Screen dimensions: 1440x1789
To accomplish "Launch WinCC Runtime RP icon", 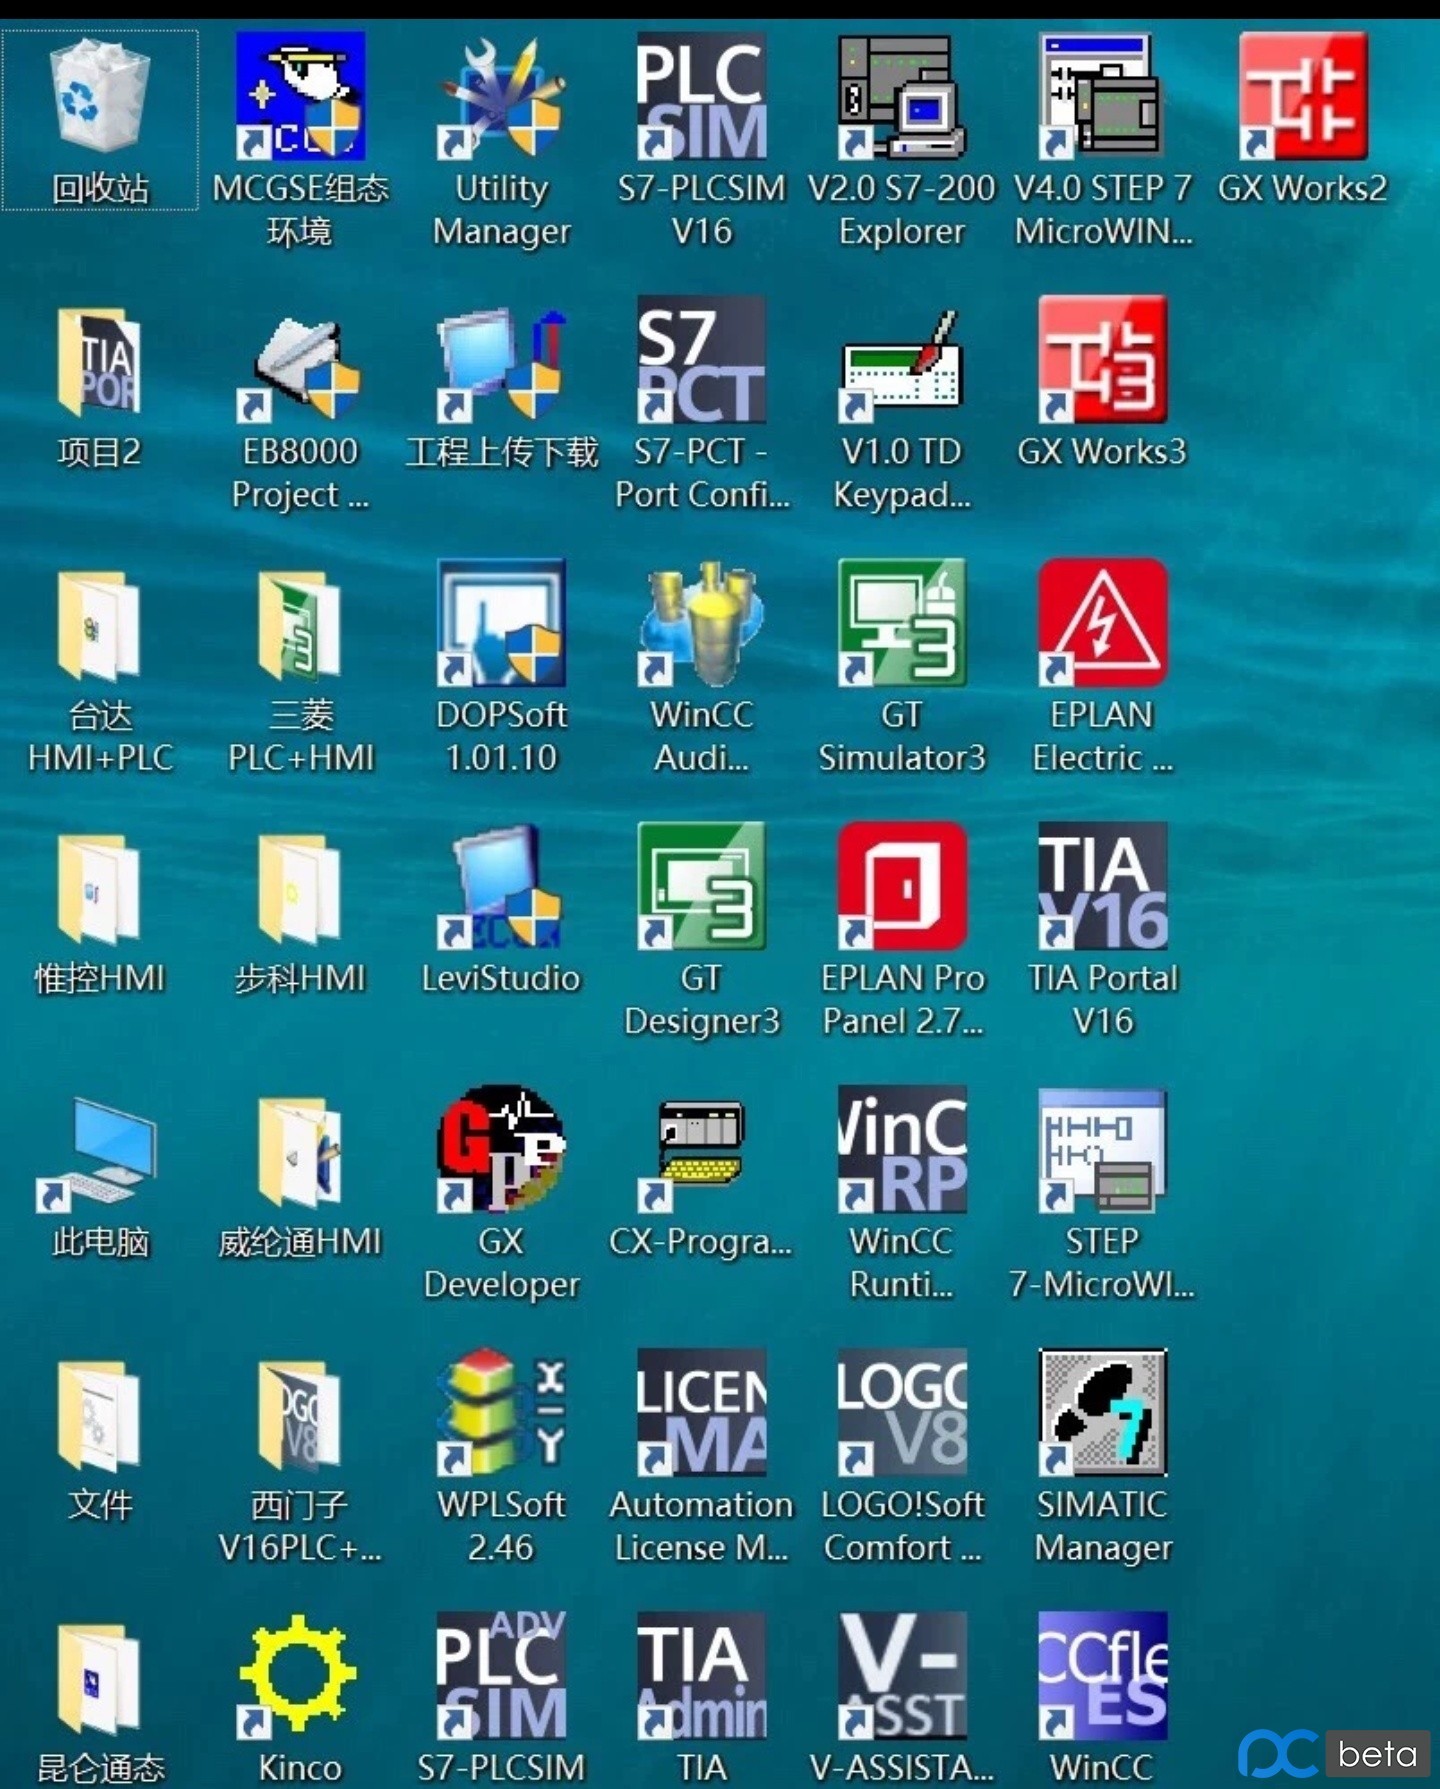I will 902,1148.
